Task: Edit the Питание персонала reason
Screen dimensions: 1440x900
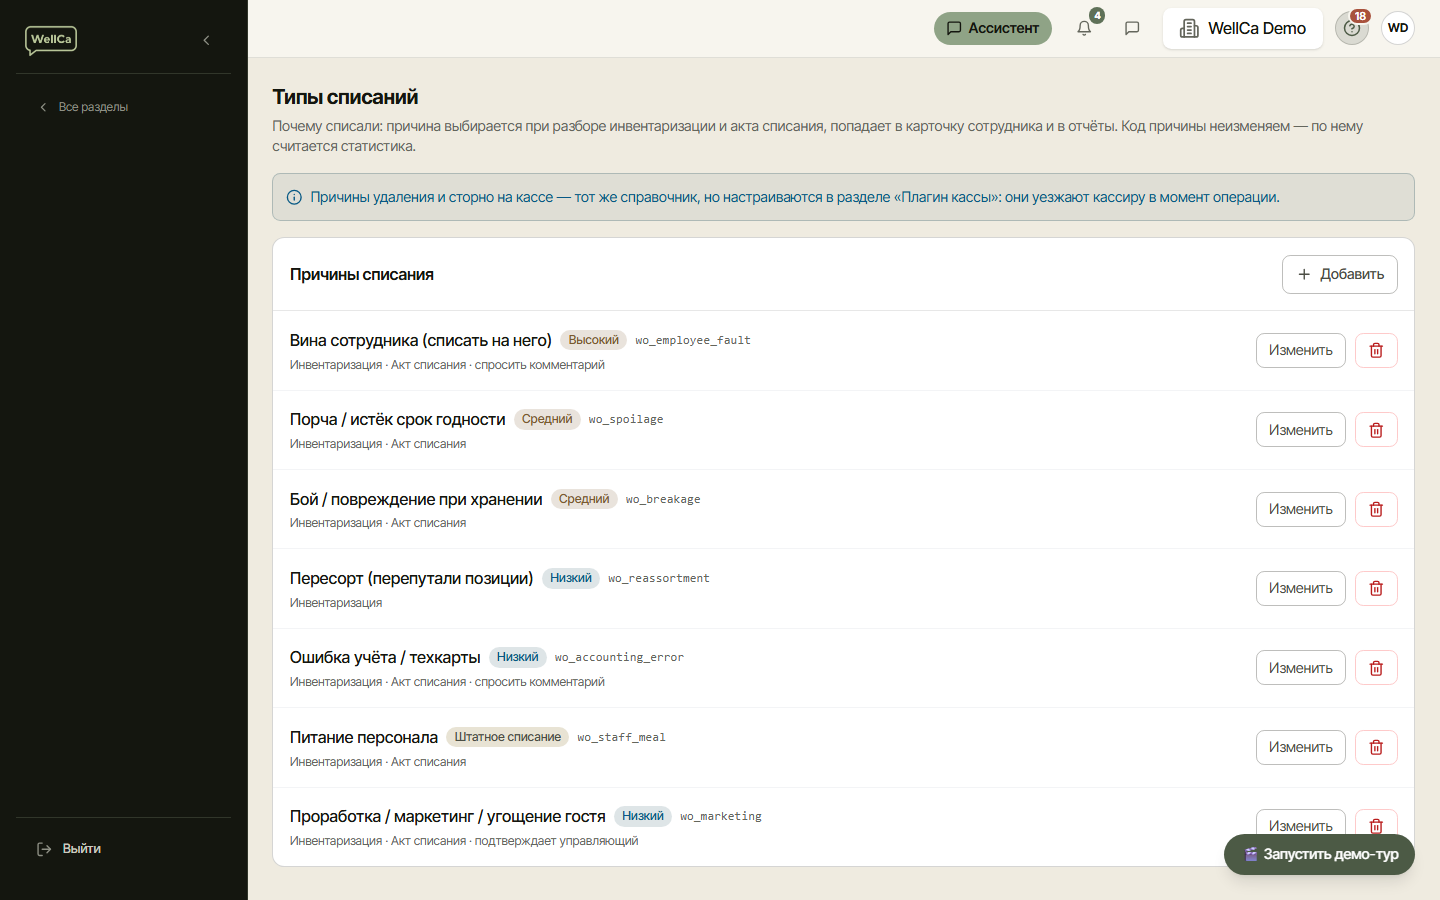Action: 1301,747
